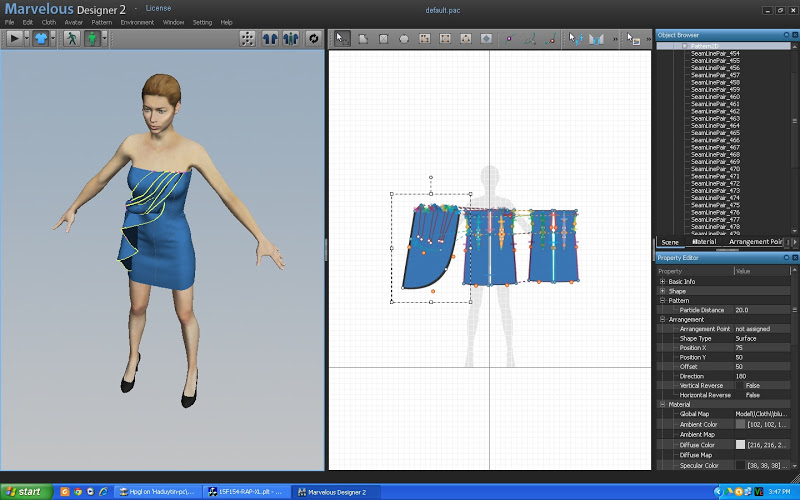Select the edit sewing arrow tool

point(576,39)
